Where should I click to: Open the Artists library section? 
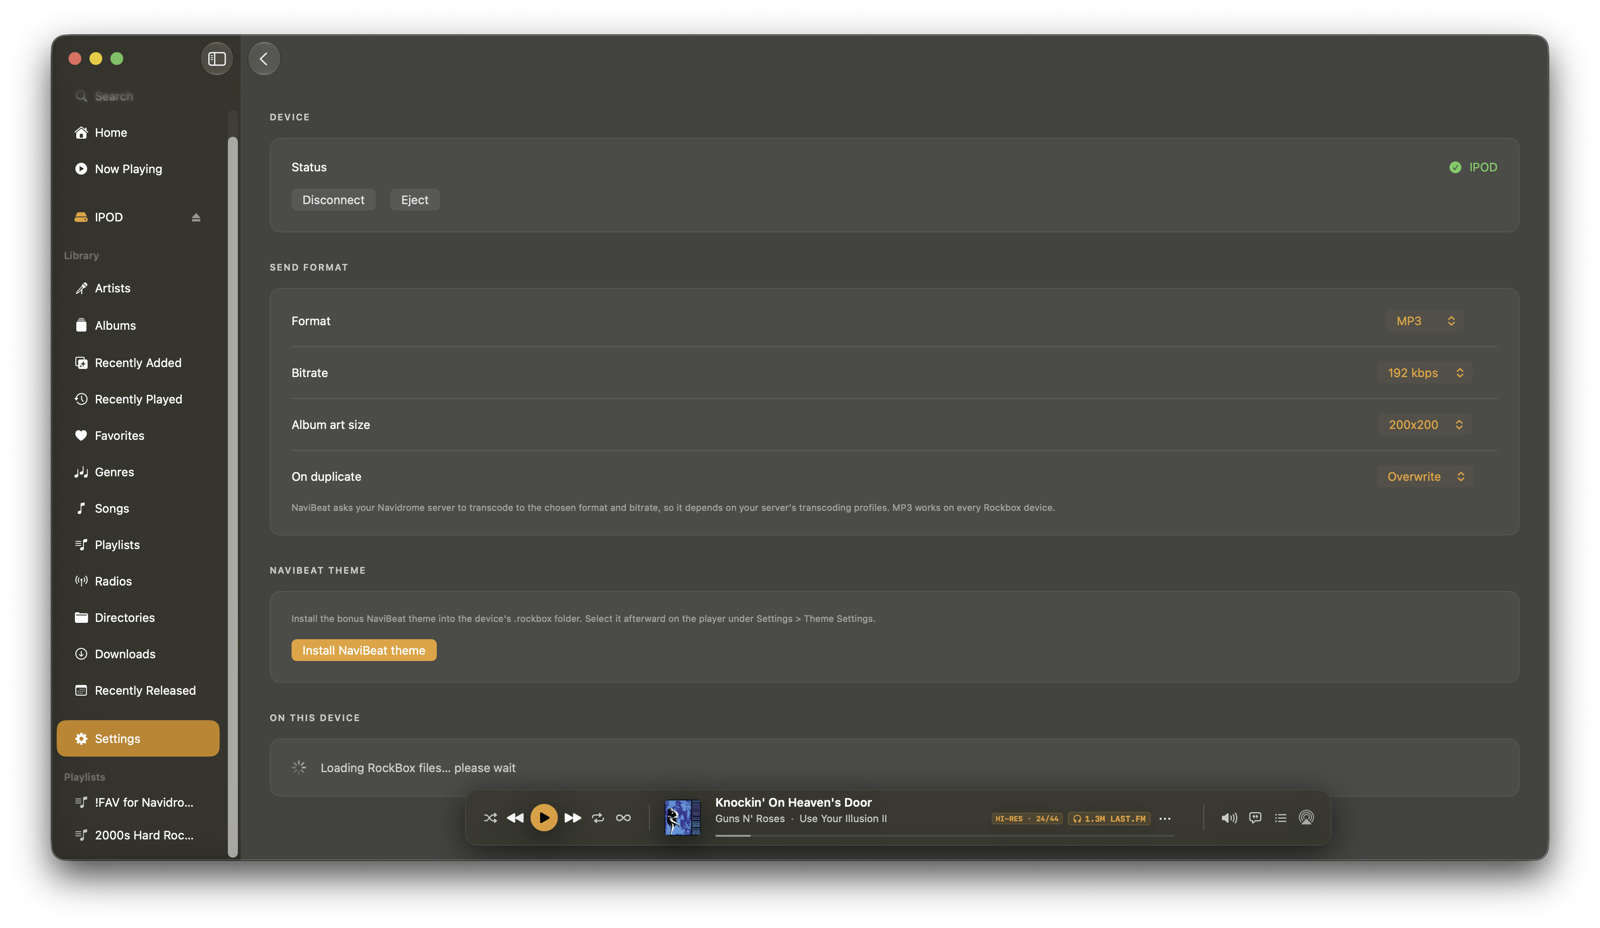click(x=138, y=288)
